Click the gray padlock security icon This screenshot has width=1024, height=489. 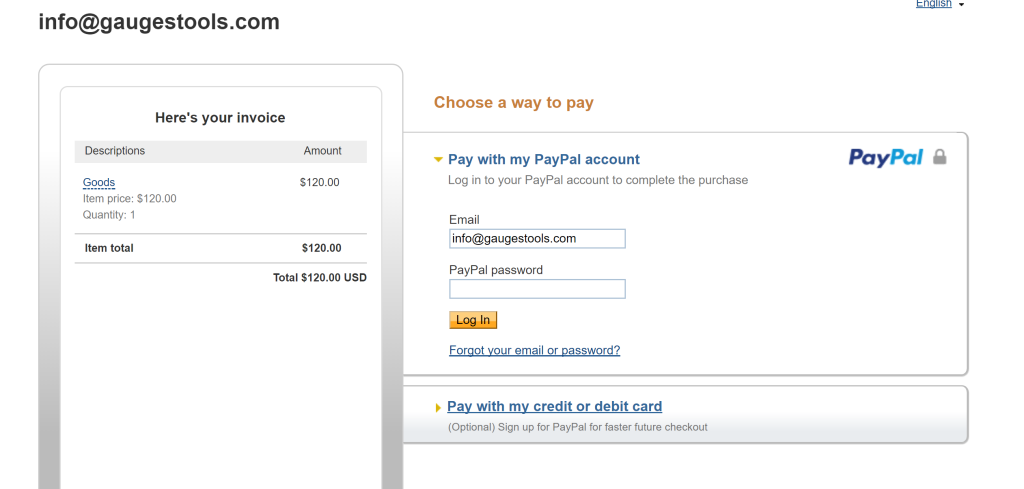pos(939,157)
